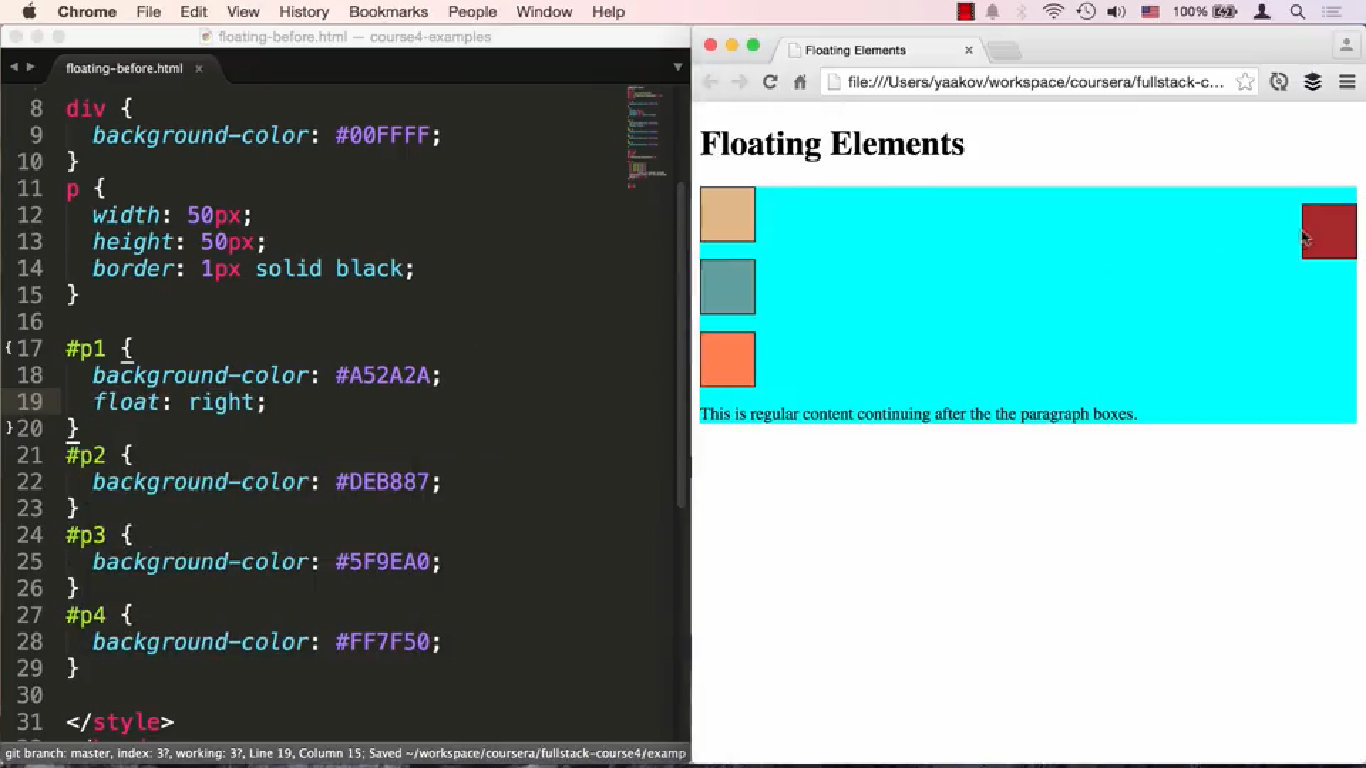This screenshot has width=1366, height=768.
Task: Collapse the code fold at line 17
Action: tap(7, 348)
